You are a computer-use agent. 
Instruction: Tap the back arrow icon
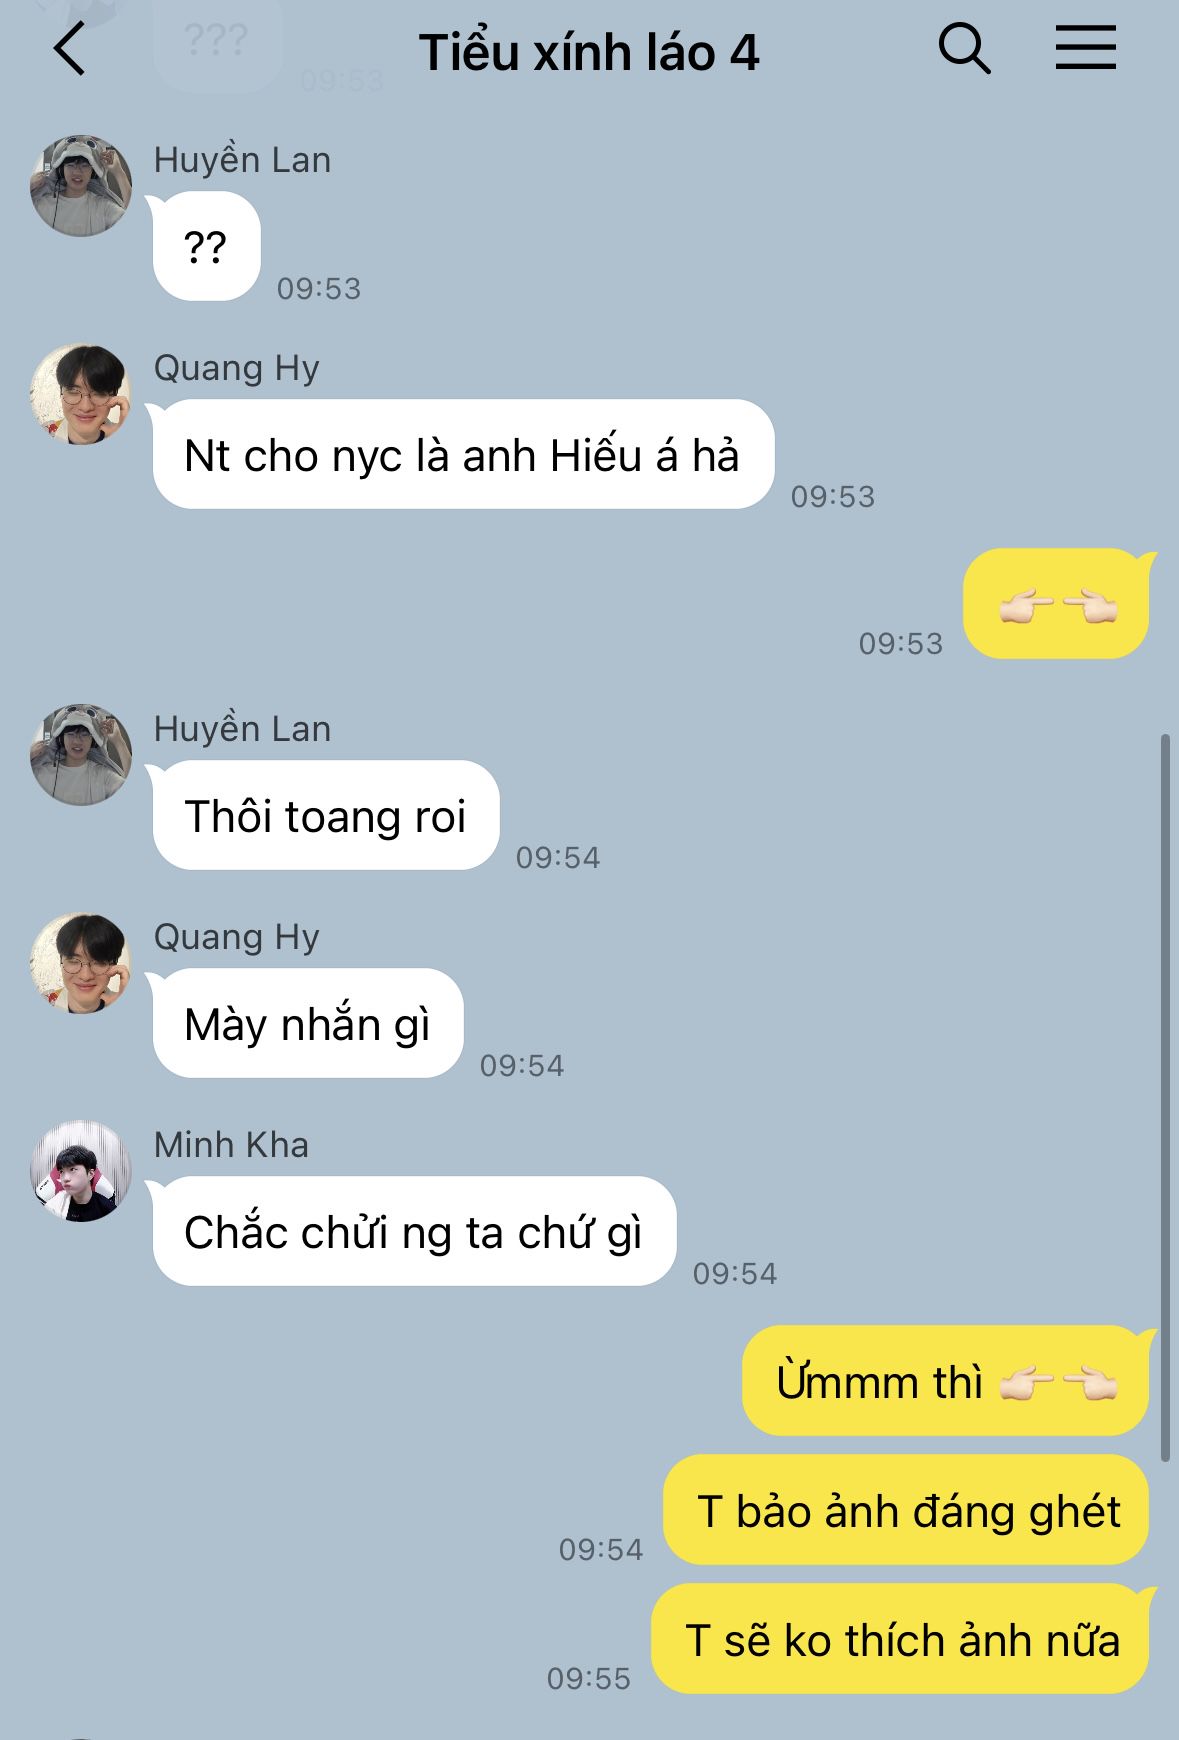pos(69,50)
